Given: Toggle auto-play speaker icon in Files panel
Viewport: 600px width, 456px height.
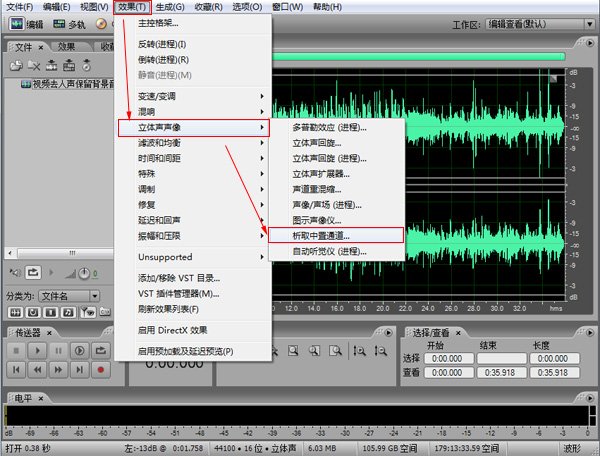Looking at the screenshot, I should pyautogui.click(x=15, y=273).
